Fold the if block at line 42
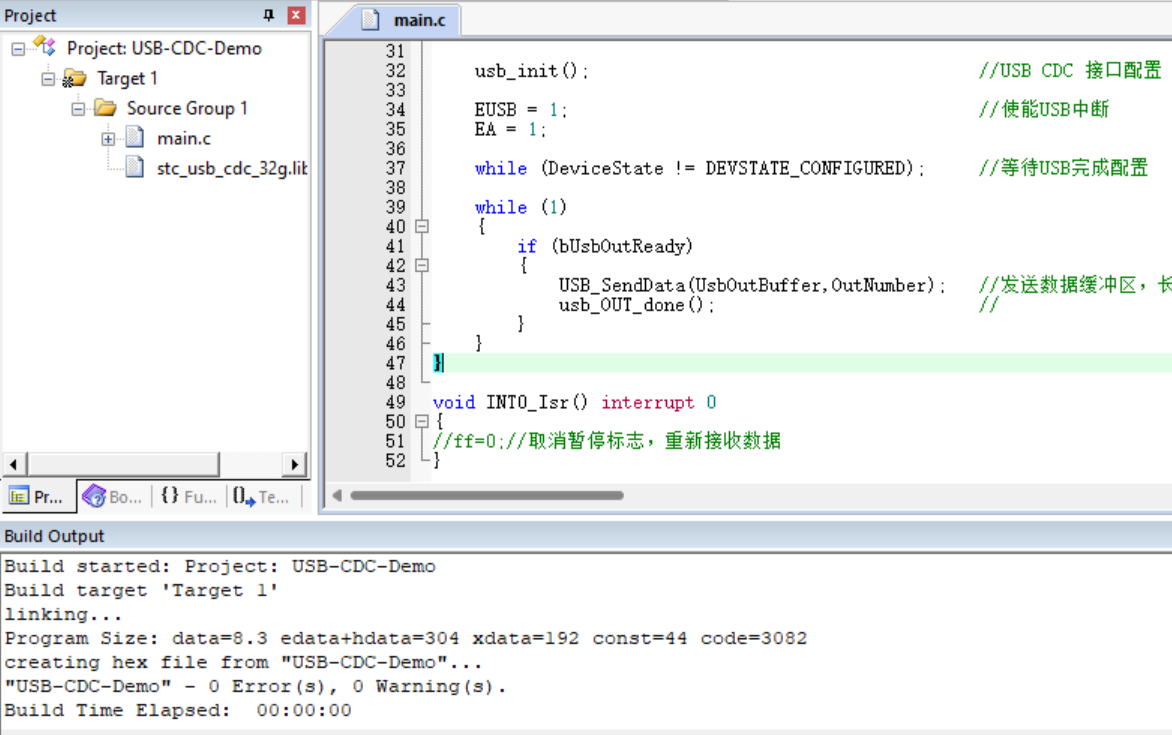1172x735 pixels. pos(422,266)
